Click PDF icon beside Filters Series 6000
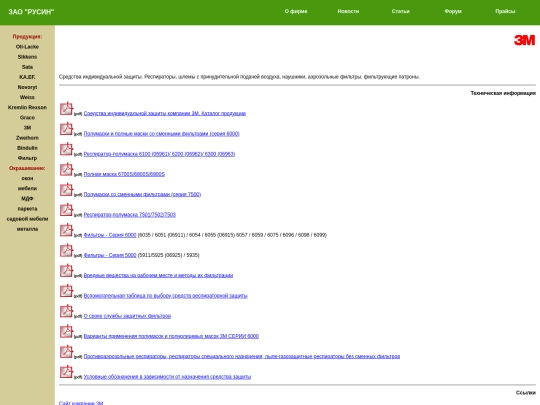Viewport: 540px width, 405px height. tap(66, 230)
